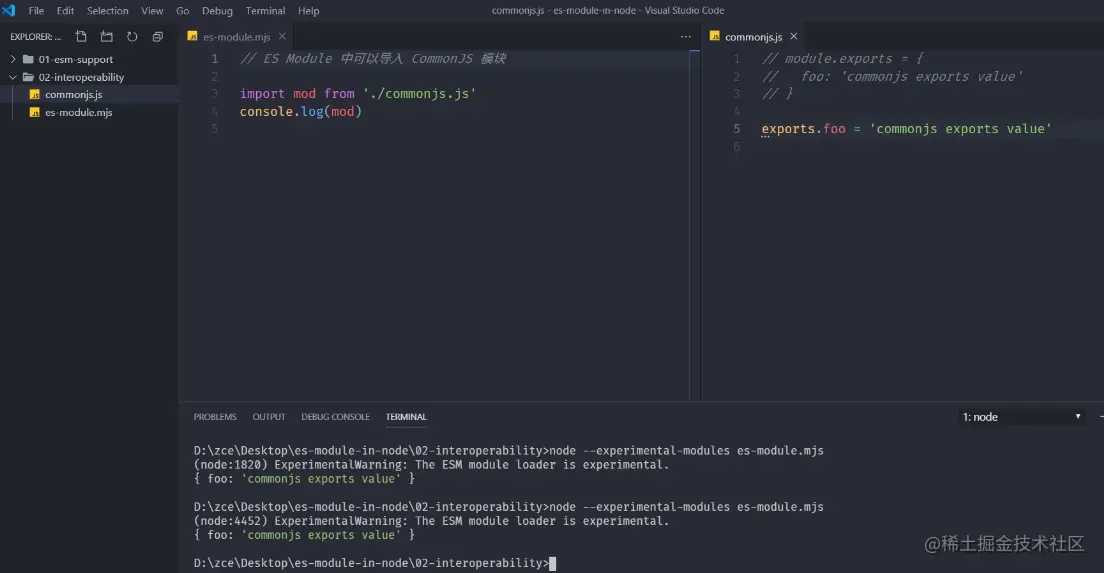Open more actions for left editor group
This screenshot has width=1104, height=573.
click(685, 37)
